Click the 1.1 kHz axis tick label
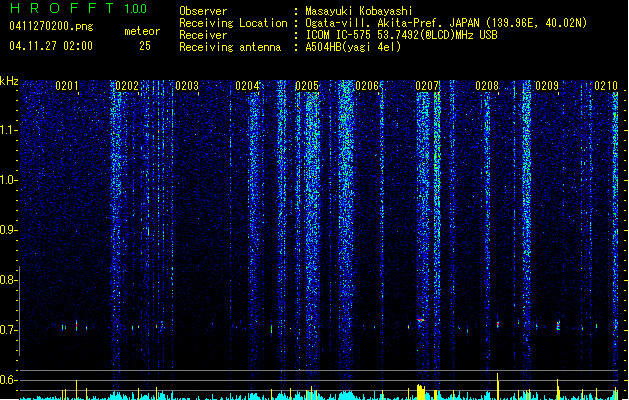The image size is (629, 400). pyautogui.click(x=8, y=130)
